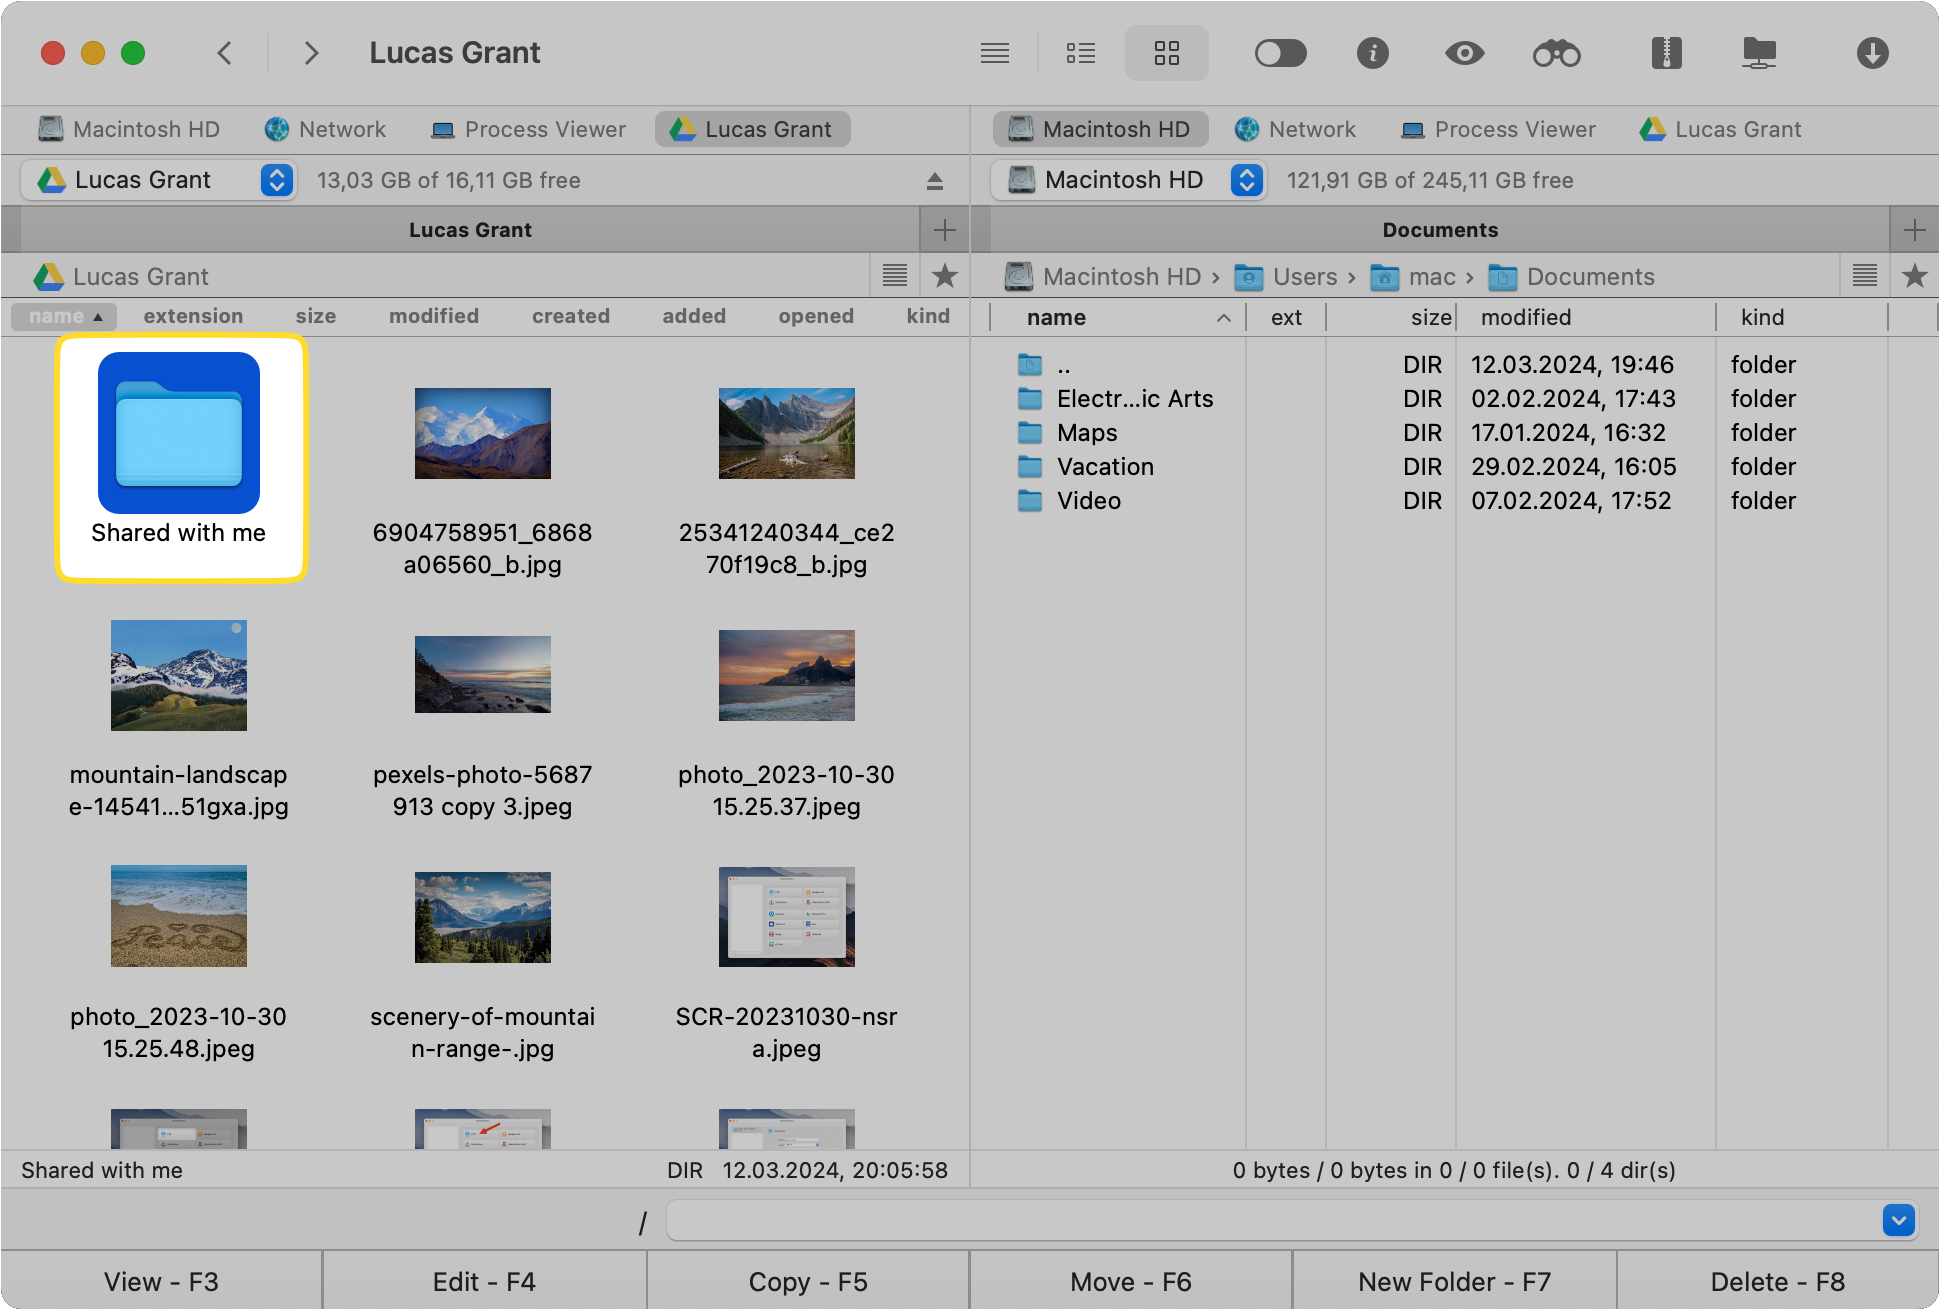Switch to full list view mode
Viewport: 1940px width, 1310px height.
tap(995, 53)
